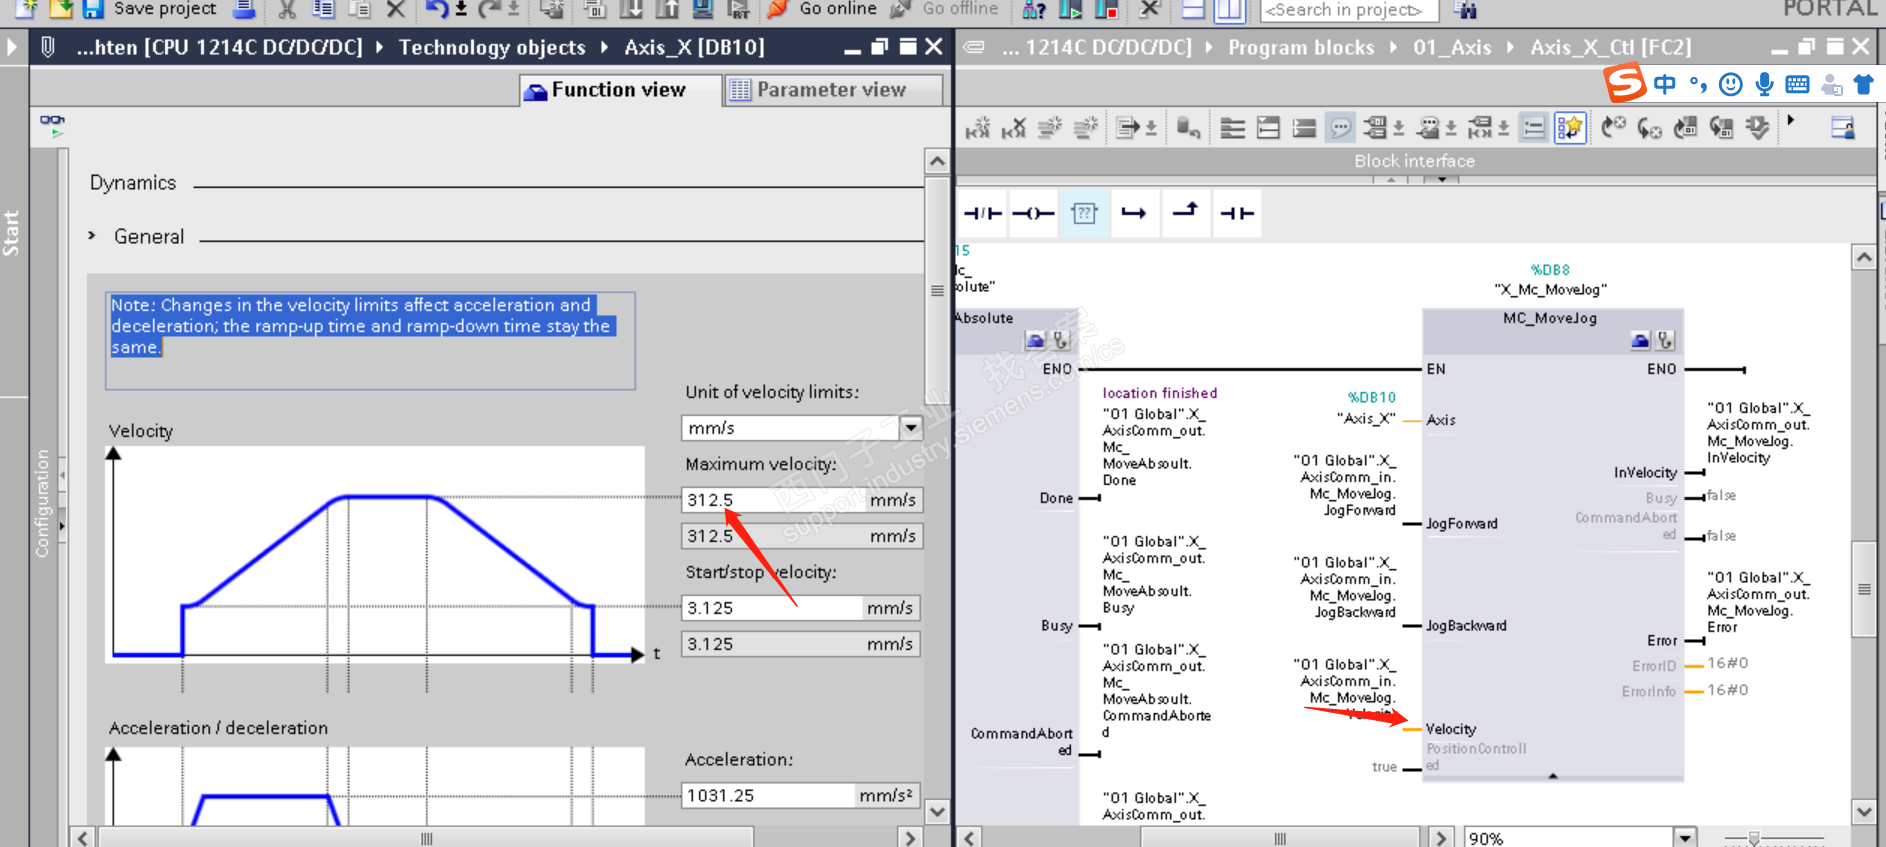Click the Download to device icon
Image resolution: width=1886 pixels, height=847 pixels.
point(631,9)
